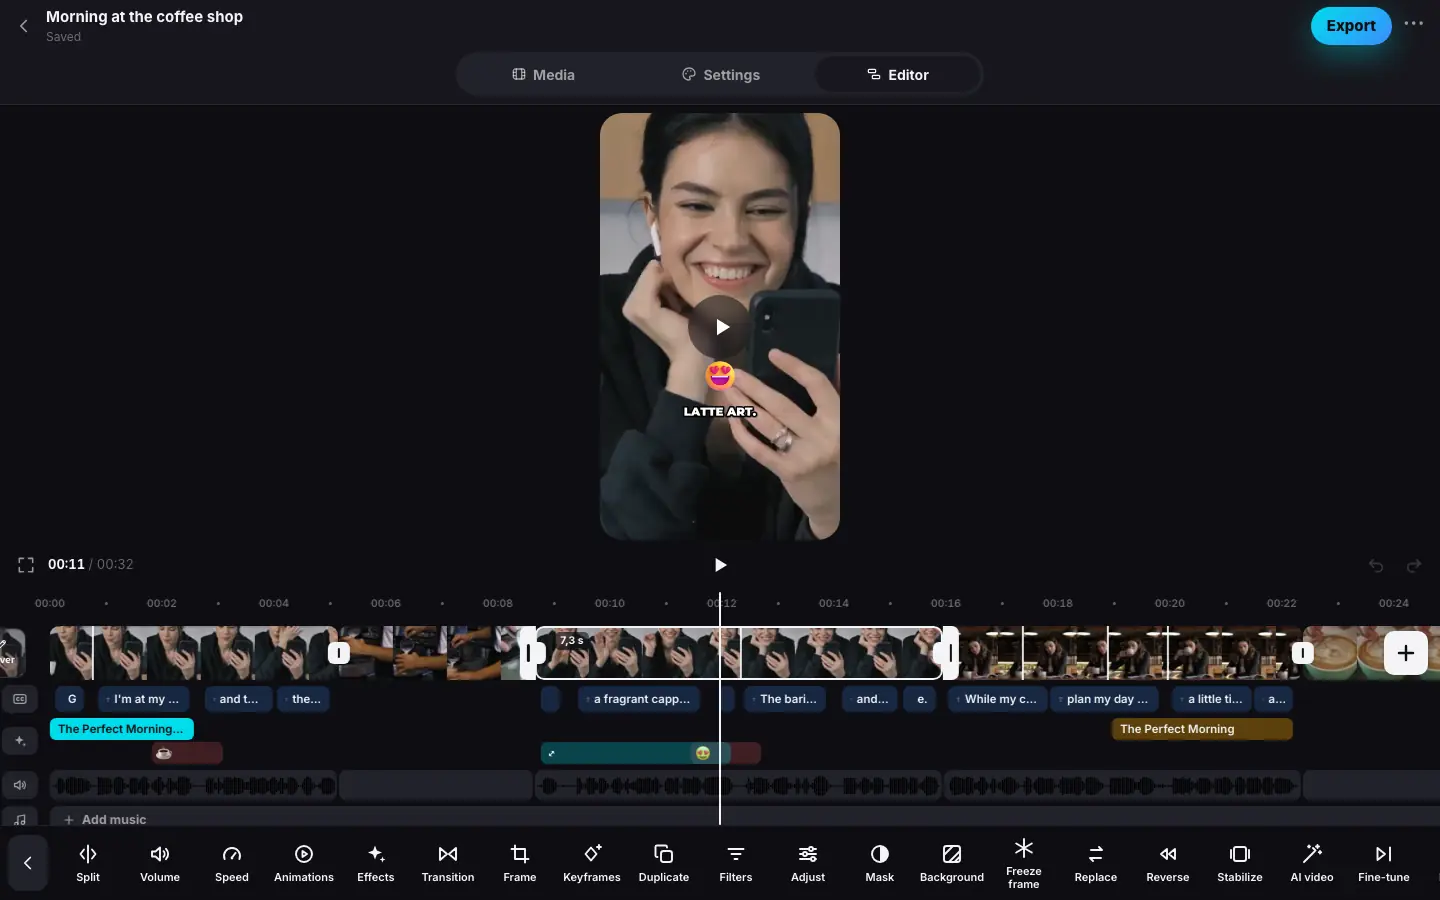1440x900 pixels.
Task: Undo the last action
Action: pos(1376,566)
